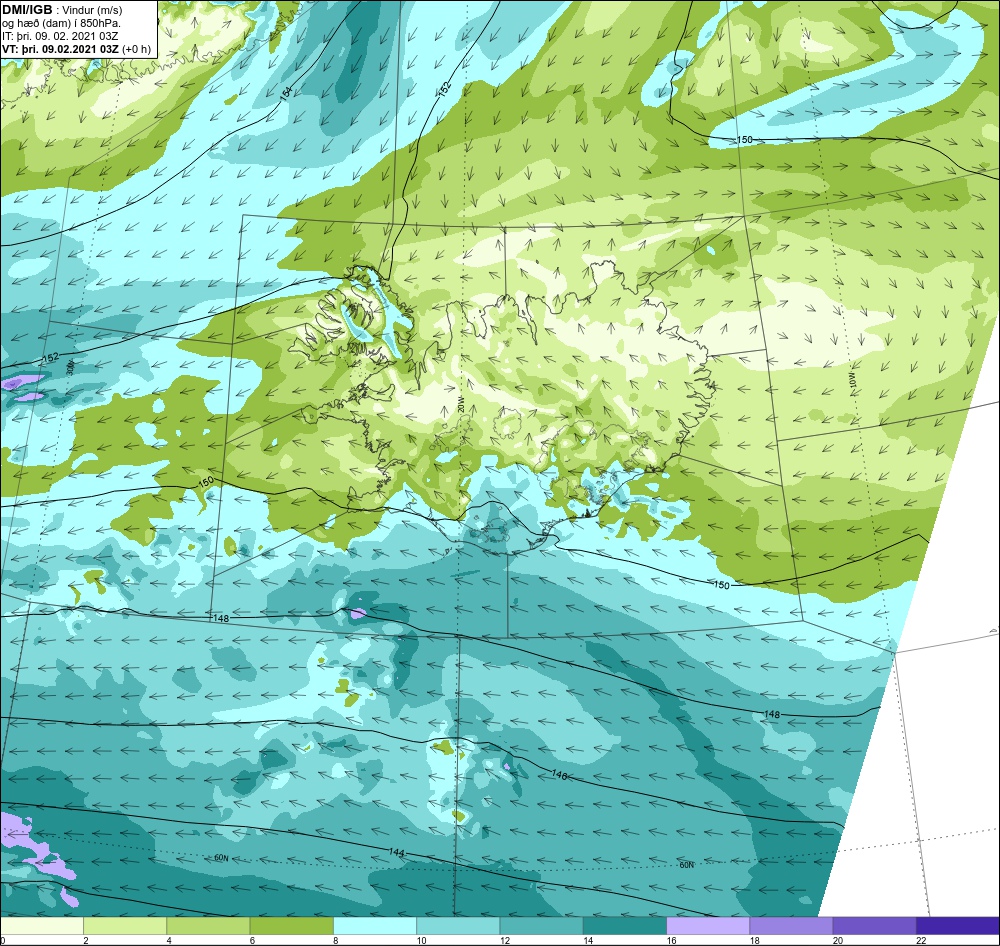Click the 'VT: þri. 09.02.2021 03Z (+0 h)' line
The image size is (1000, 946).
77,50
